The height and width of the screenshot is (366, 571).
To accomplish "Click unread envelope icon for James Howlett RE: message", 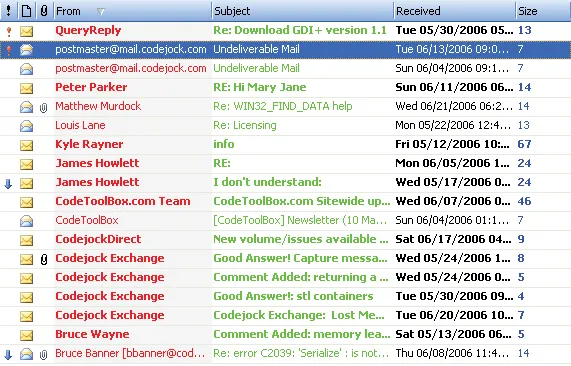I will coord(26,164).
